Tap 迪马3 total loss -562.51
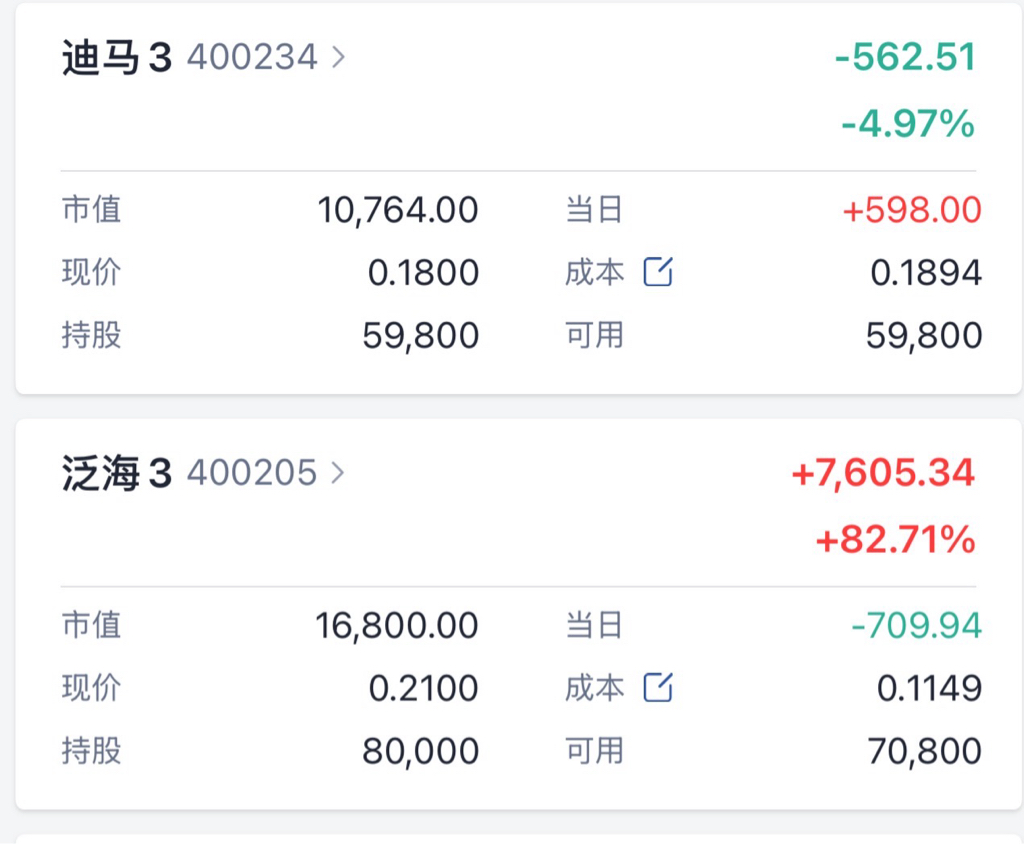Viewport: 1024px width, 844px height. click(x=906, y=56)
